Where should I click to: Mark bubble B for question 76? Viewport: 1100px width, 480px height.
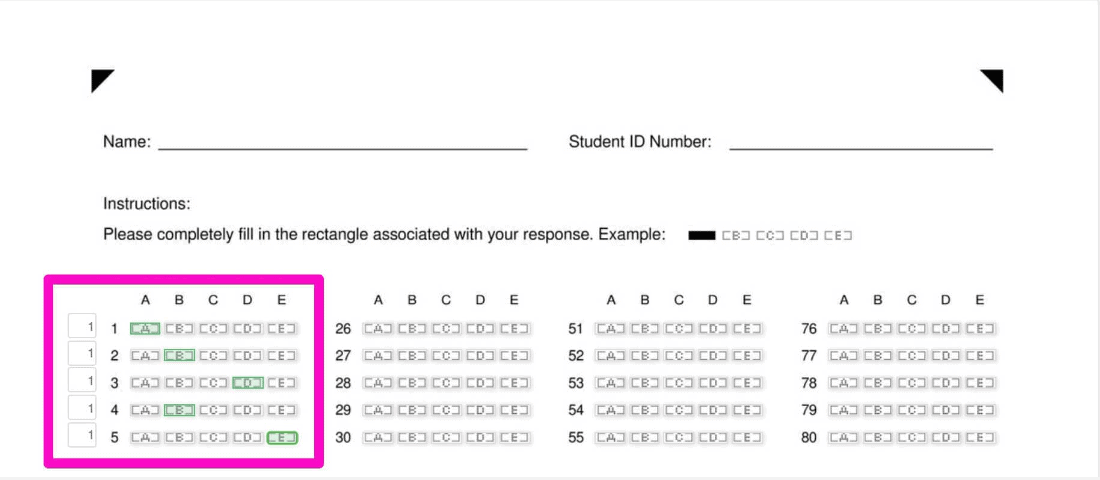pyautogui.click(x=878, y=328)
